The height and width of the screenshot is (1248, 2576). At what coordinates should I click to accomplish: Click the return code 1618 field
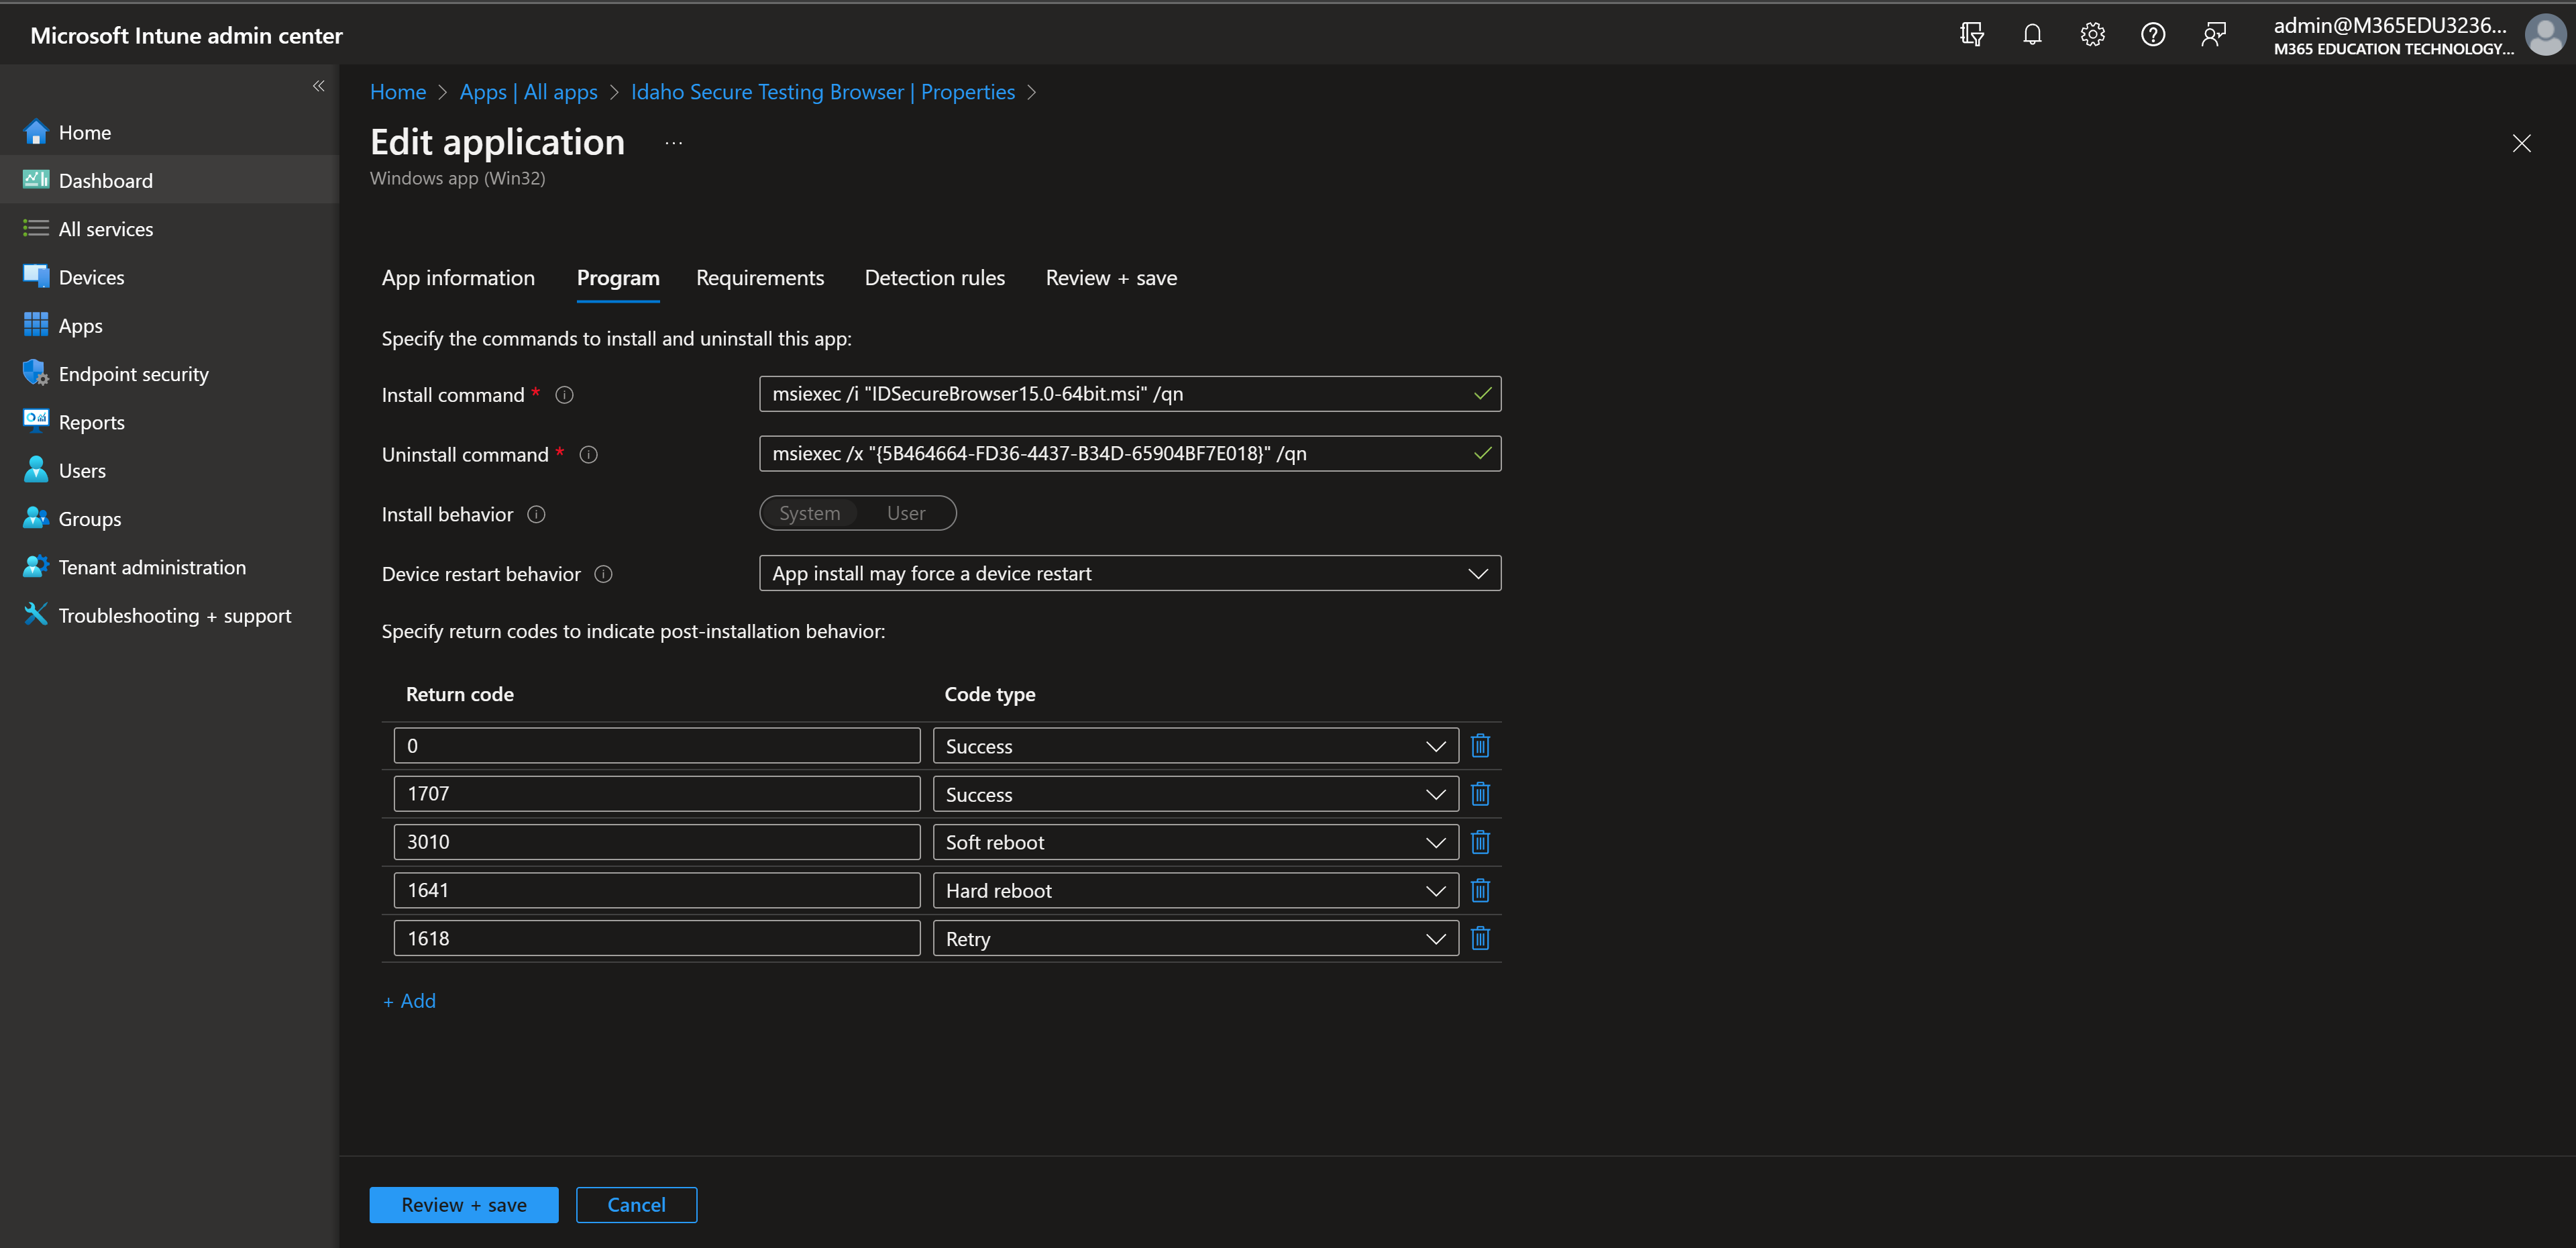click(x=657, y=938)
